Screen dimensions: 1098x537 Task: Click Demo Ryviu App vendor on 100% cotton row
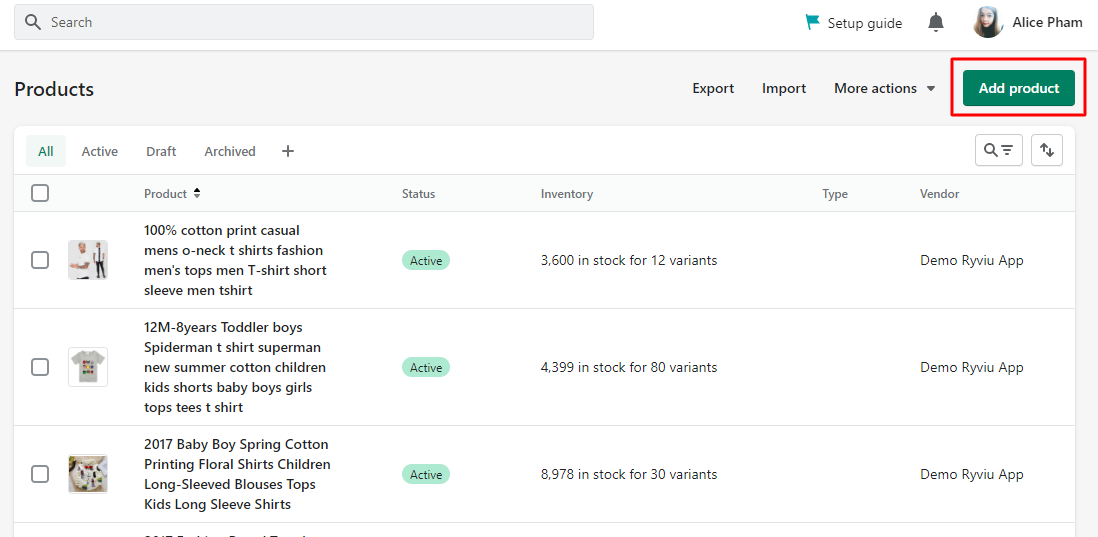[x=971, y=260]
